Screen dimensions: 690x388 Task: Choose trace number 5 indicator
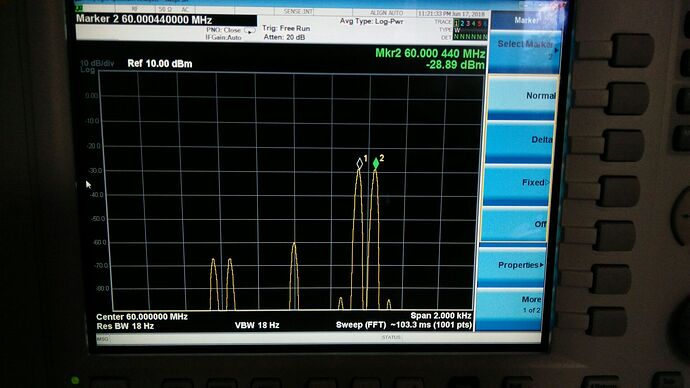point(479,23)
